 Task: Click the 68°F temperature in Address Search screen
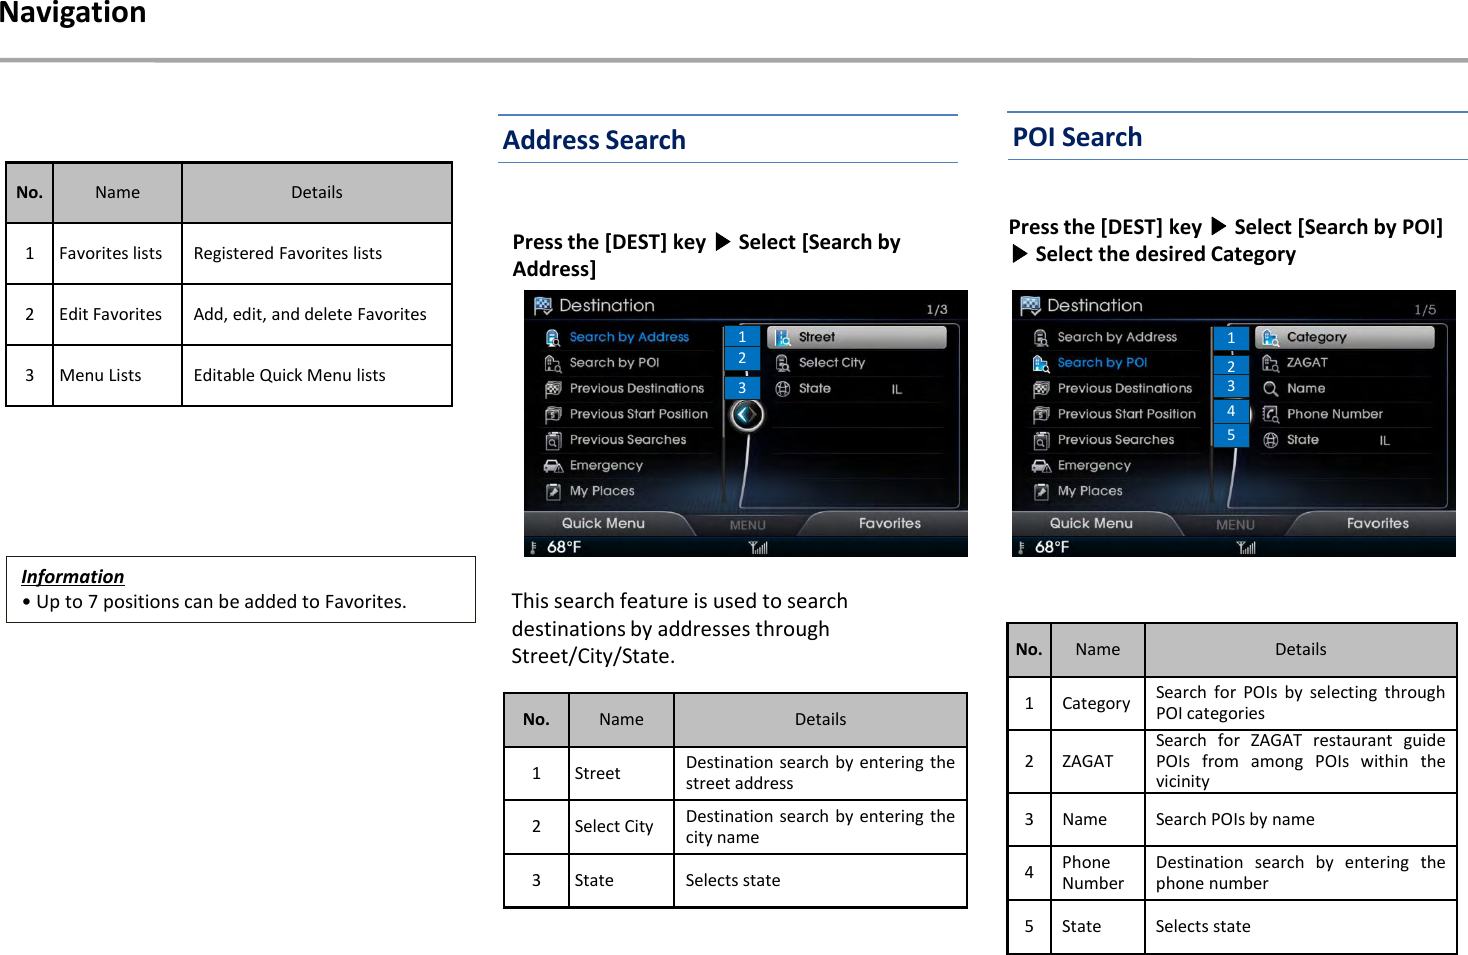[564, 547]
